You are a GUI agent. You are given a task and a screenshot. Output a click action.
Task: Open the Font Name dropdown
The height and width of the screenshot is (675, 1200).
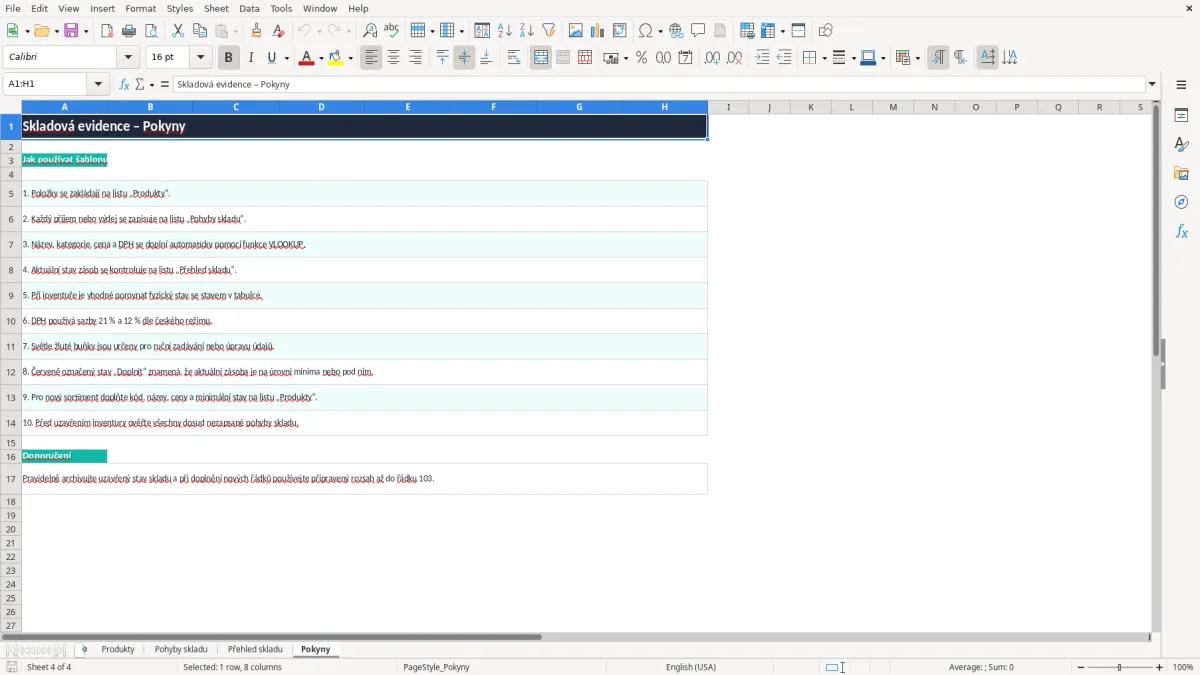coord(128,58)
